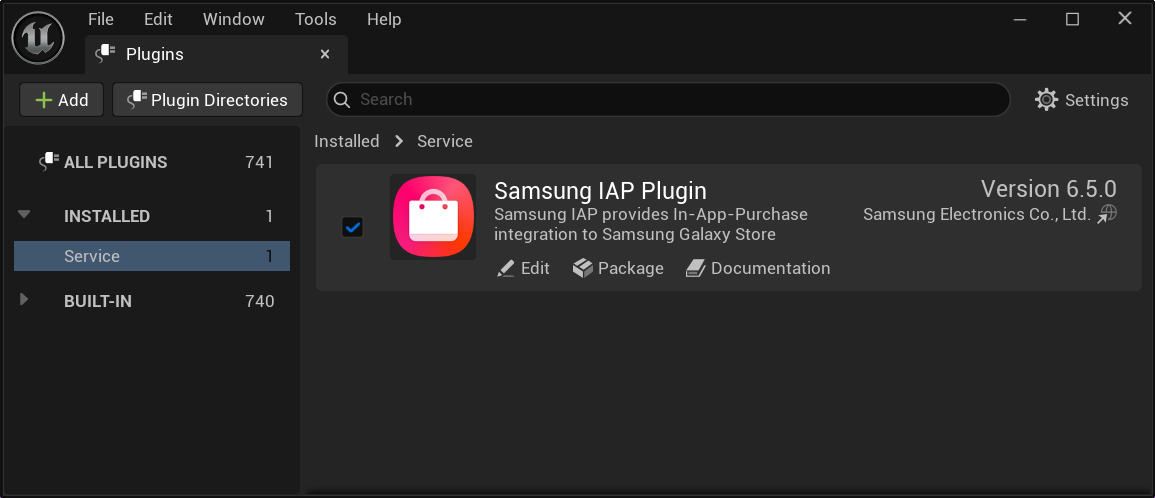Click the Add plugin button

point(61,100)
